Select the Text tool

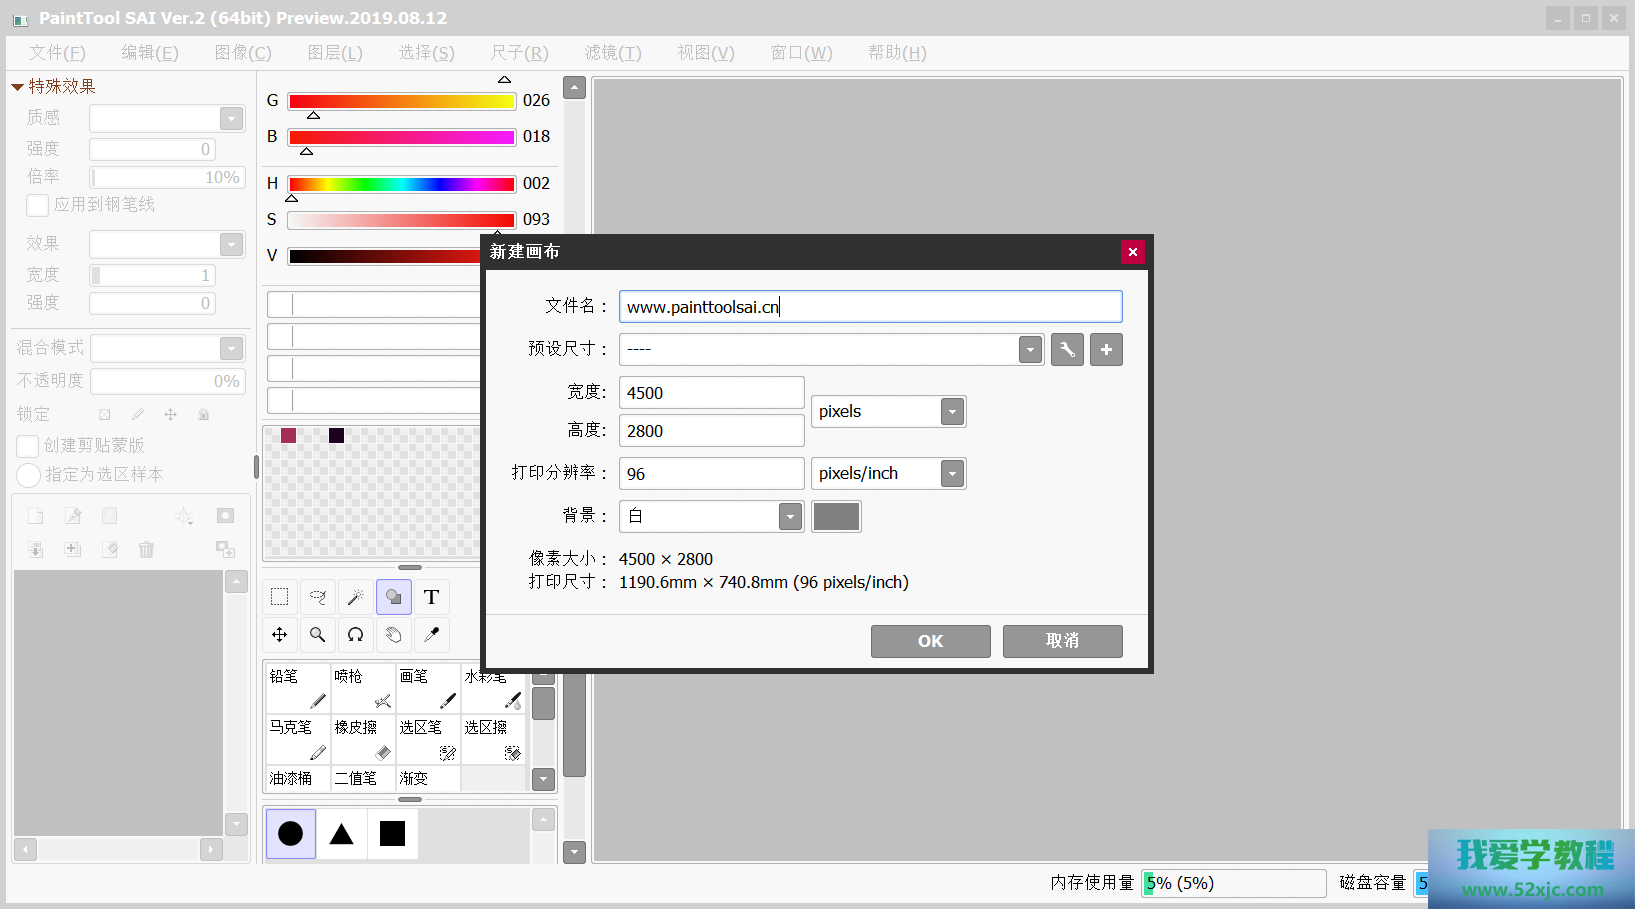[431, 597]
